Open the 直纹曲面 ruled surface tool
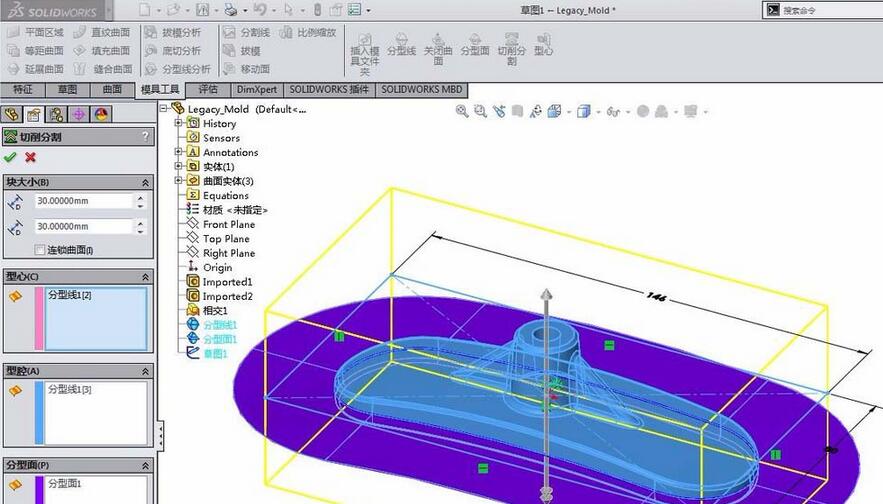This screenshot has height=504, width=883. coord(102,33)
